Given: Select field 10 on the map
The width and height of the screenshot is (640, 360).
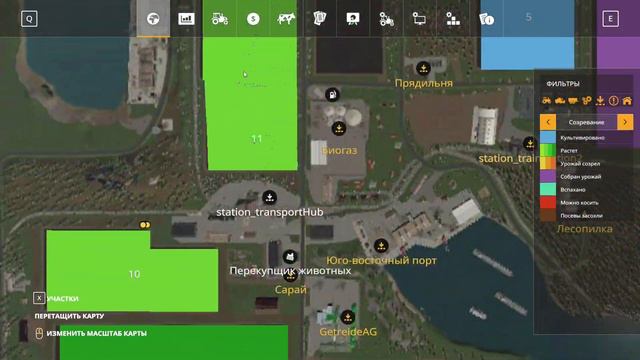Looking at the screenshot, I should (x=132, y=271).
